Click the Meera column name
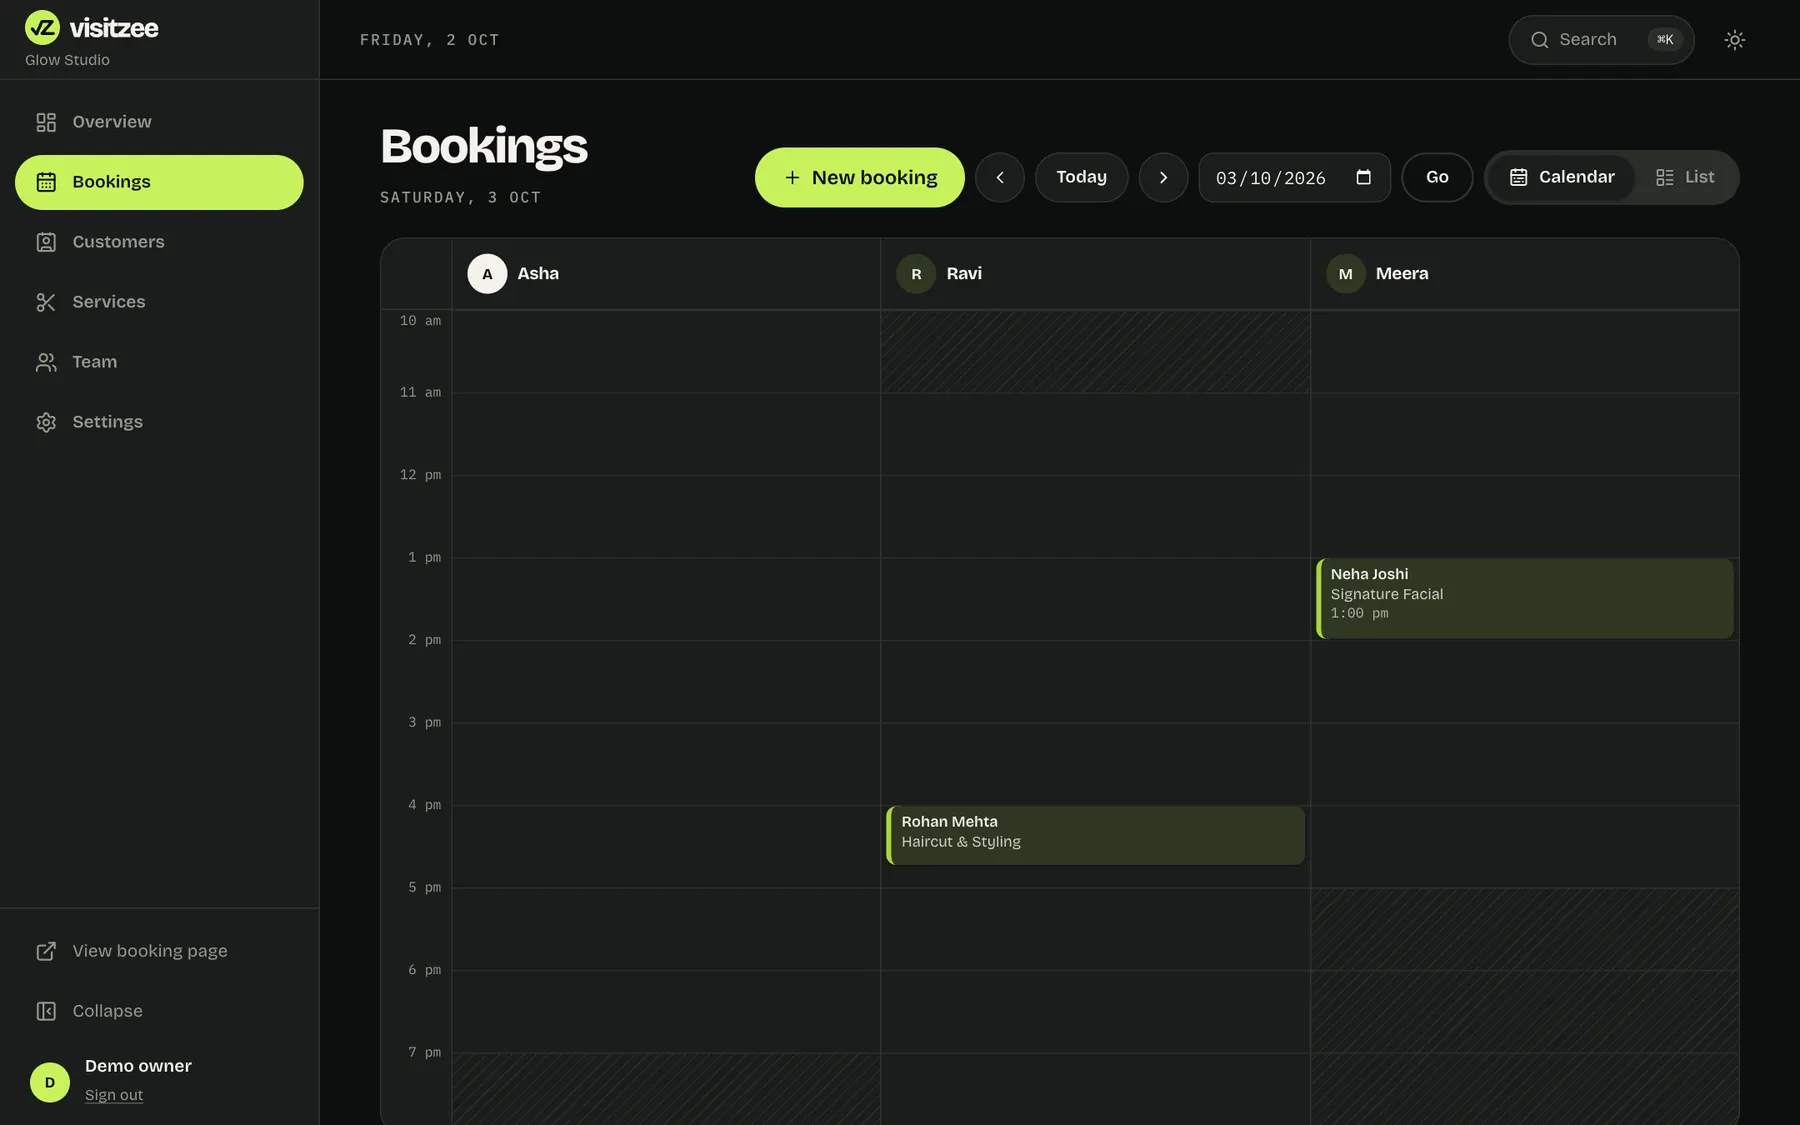Screen dimensions: 1800x1125 pos(1402,274)
